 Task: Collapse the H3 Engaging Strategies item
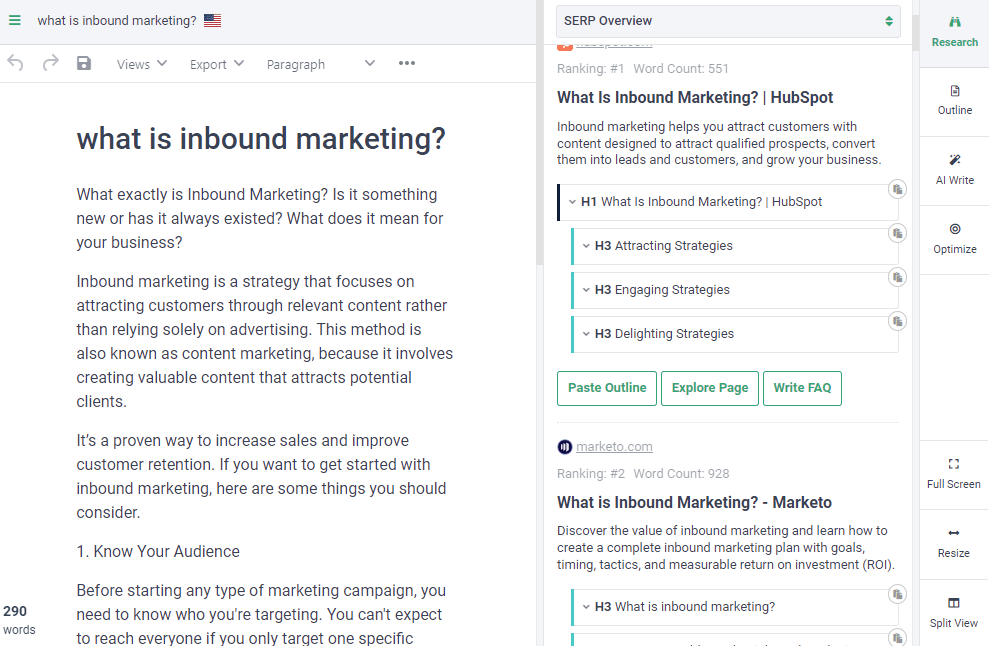click(x=586, y=290)
